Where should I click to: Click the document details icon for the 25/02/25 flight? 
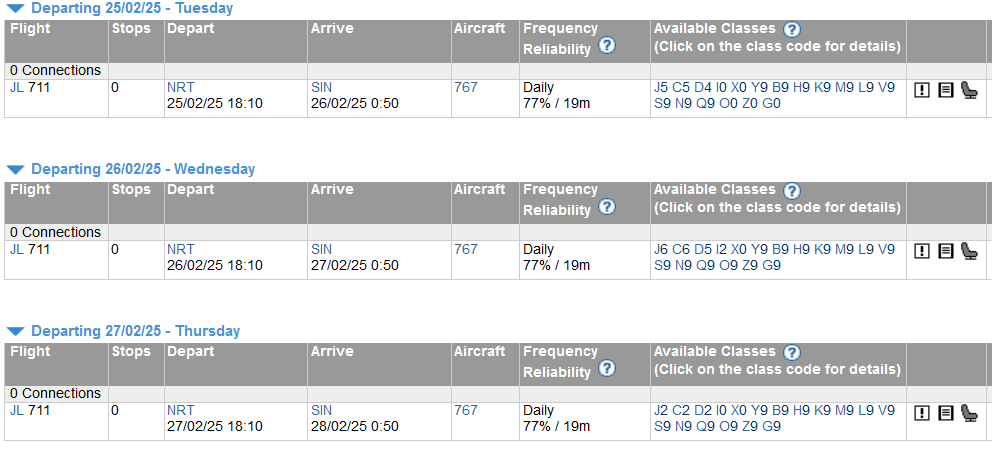(x=945, y=90)
